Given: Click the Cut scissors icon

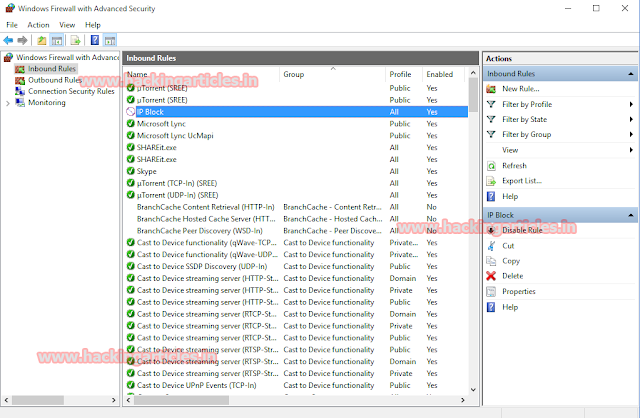Looking at the screenshot, I should (x=491, y=246).
